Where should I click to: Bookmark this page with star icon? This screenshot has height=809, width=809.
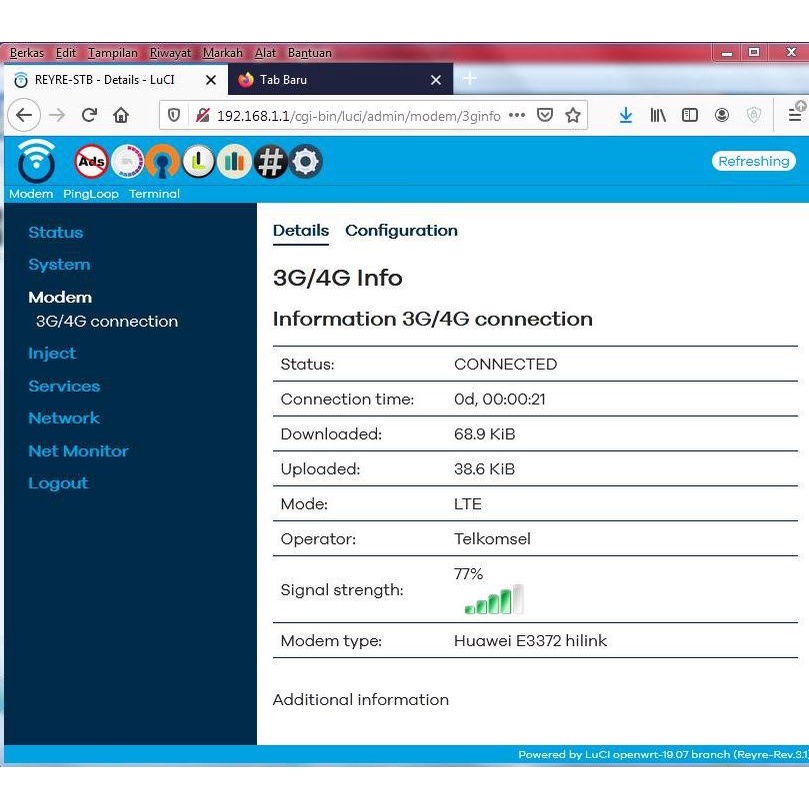click(x=573, y=115)
